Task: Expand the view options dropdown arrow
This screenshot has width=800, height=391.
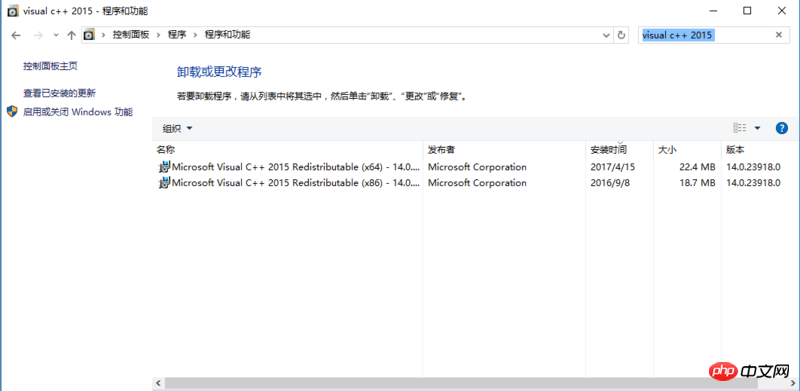Action: click(x=757, y=128)
